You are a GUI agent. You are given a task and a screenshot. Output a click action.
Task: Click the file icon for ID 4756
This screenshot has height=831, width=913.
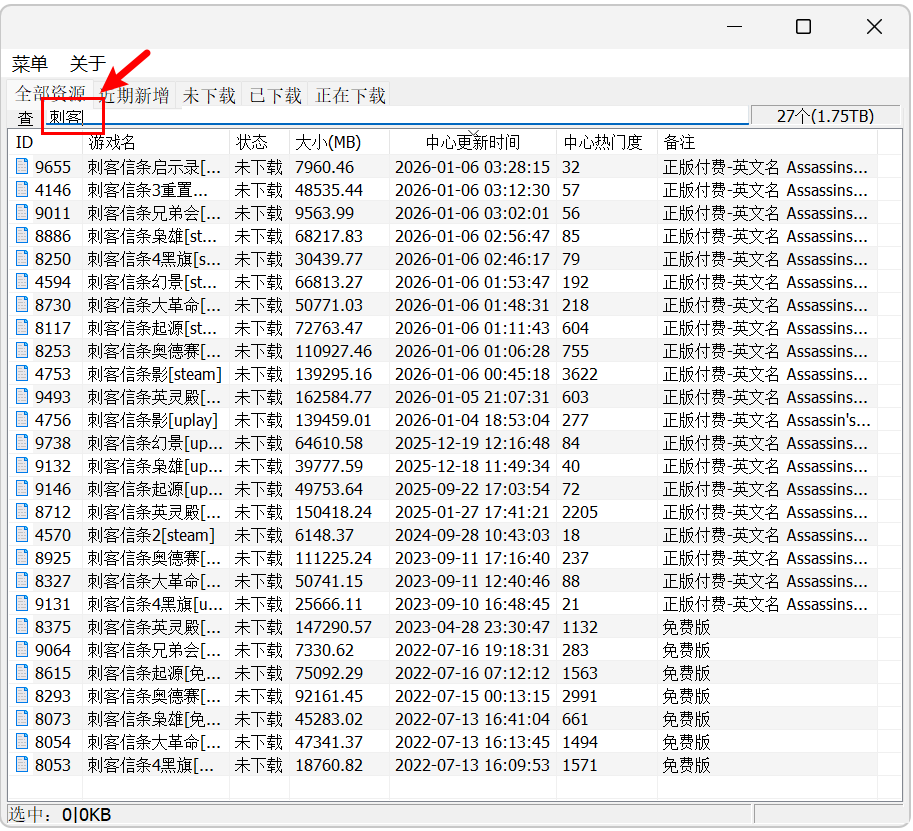coord(22,420)
